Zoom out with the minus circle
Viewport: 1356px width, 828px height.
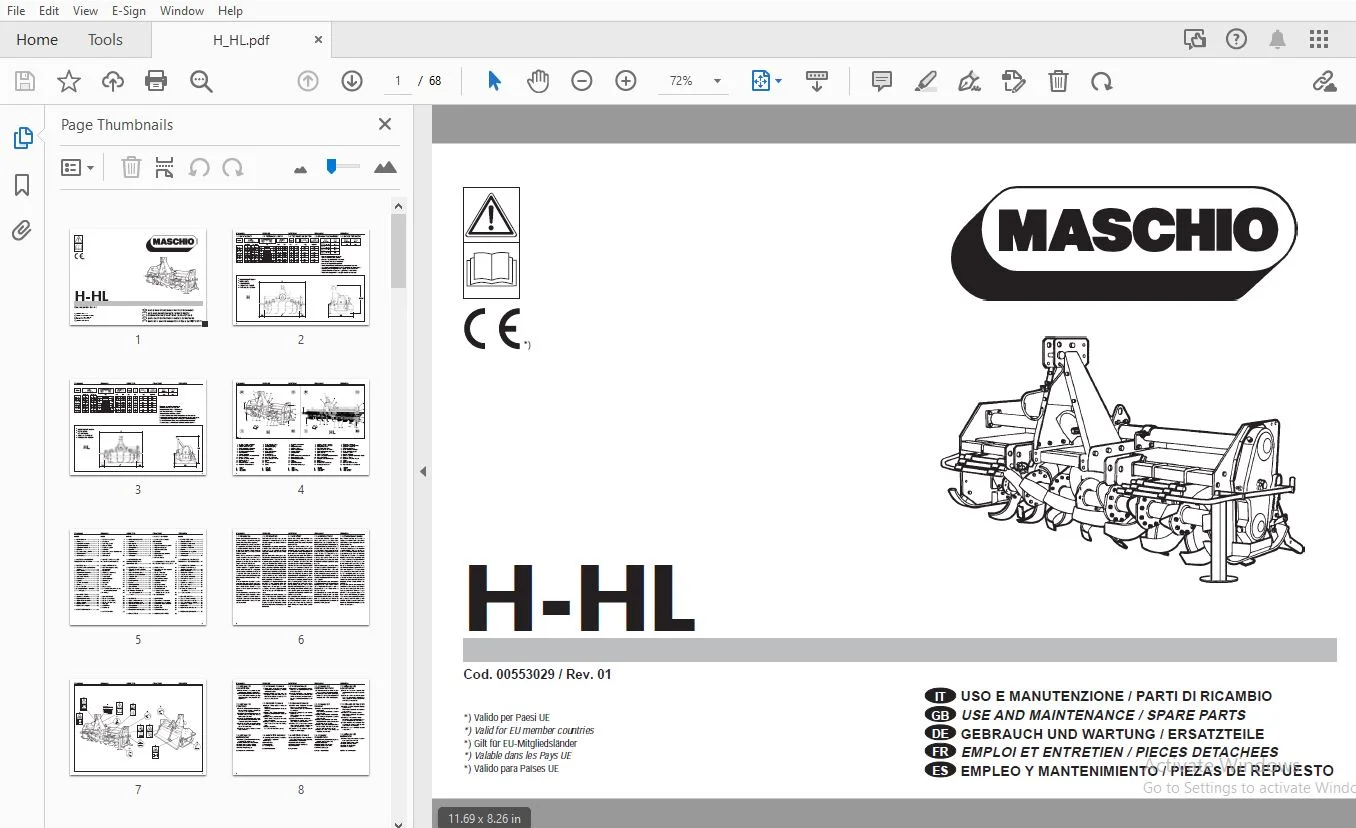coord(582,82)
